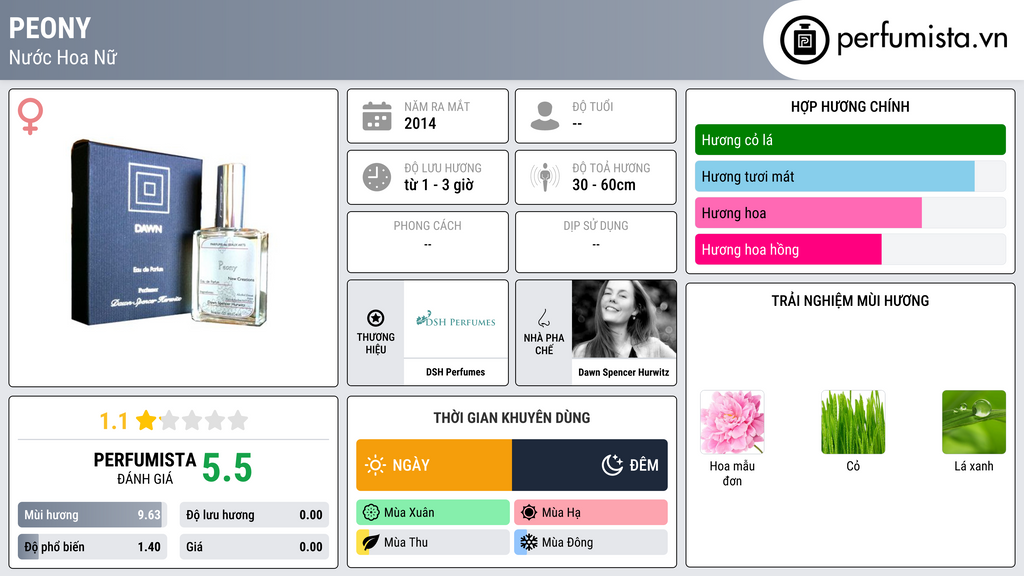Click the perfumista.vn perfume bottle logo icon
The image size is (1024, 576).
(804, 40)
